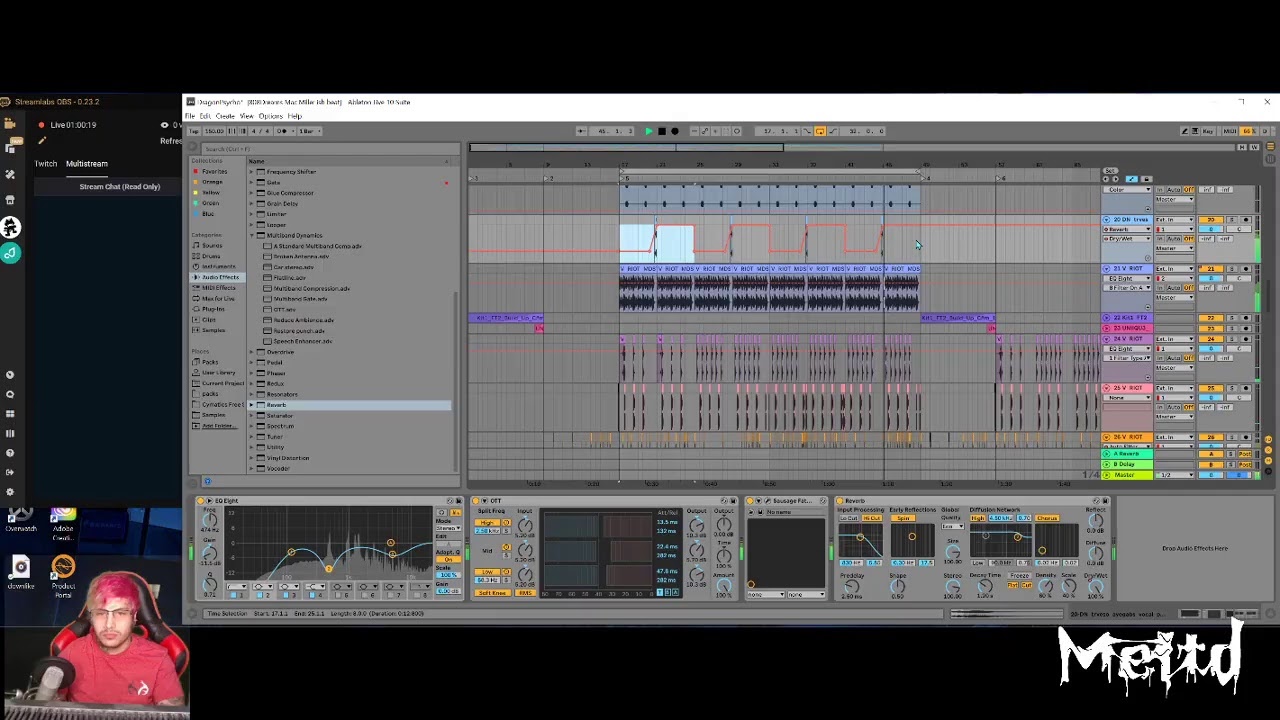Collapse the Multiband Dynamics folder
Image resolution: width=1280 pixels, height=720 pixels.
[x=252, y=235]
